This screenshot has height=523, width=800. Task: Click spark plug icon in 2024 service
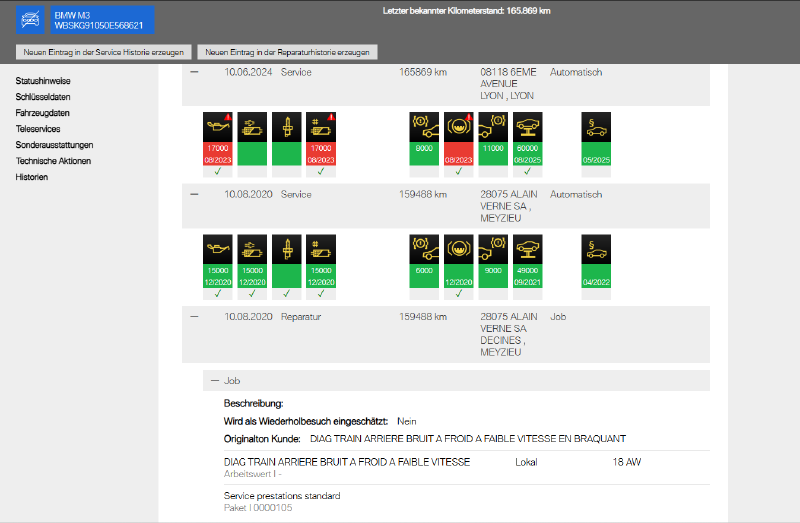tap(287, 127)
